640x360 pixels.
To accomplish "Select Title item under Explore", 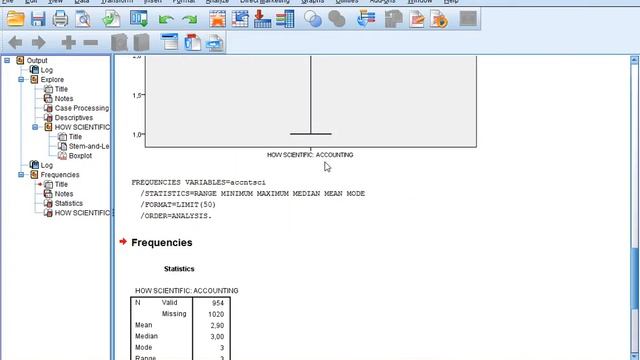I will pos(61,89).
